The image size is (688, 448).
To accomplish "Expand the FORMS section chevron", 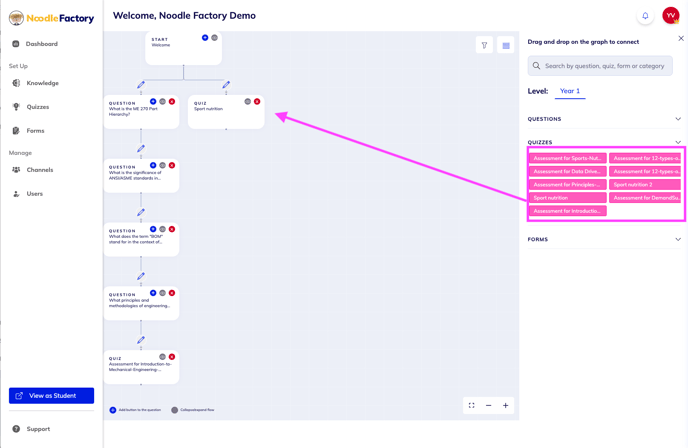I will tap(678, 239).
